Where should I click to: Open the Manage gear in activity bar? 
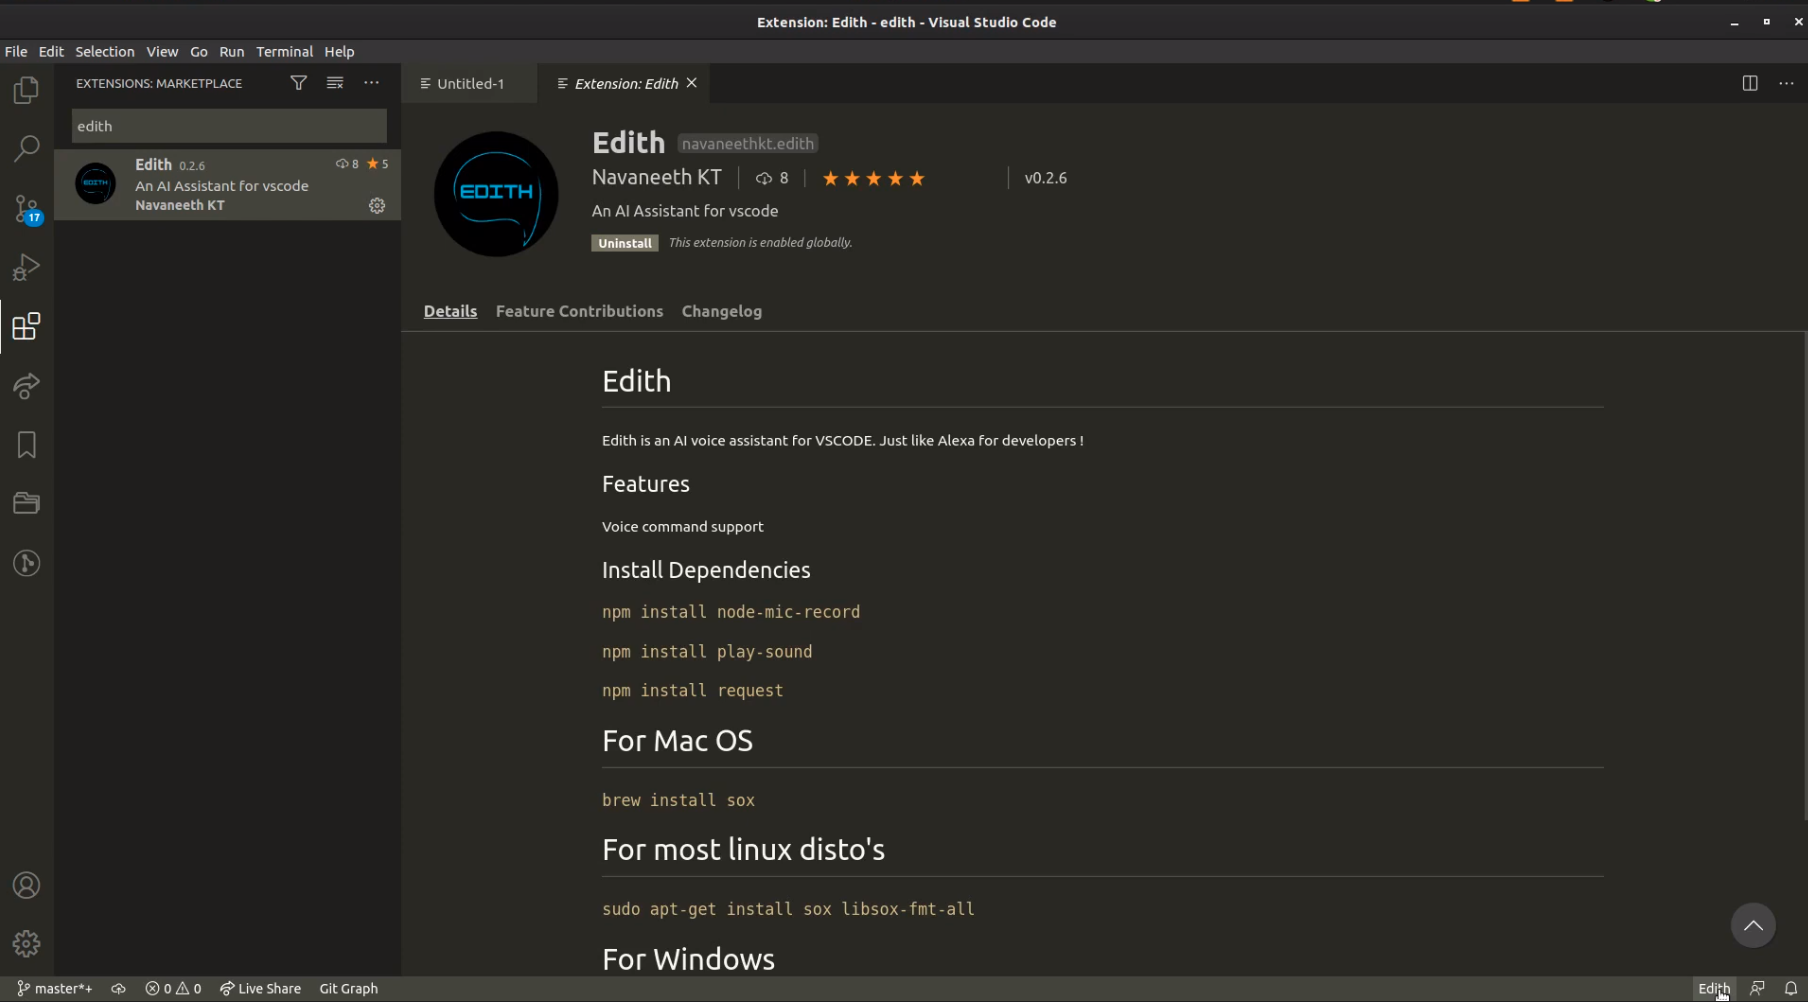(27, 944)
